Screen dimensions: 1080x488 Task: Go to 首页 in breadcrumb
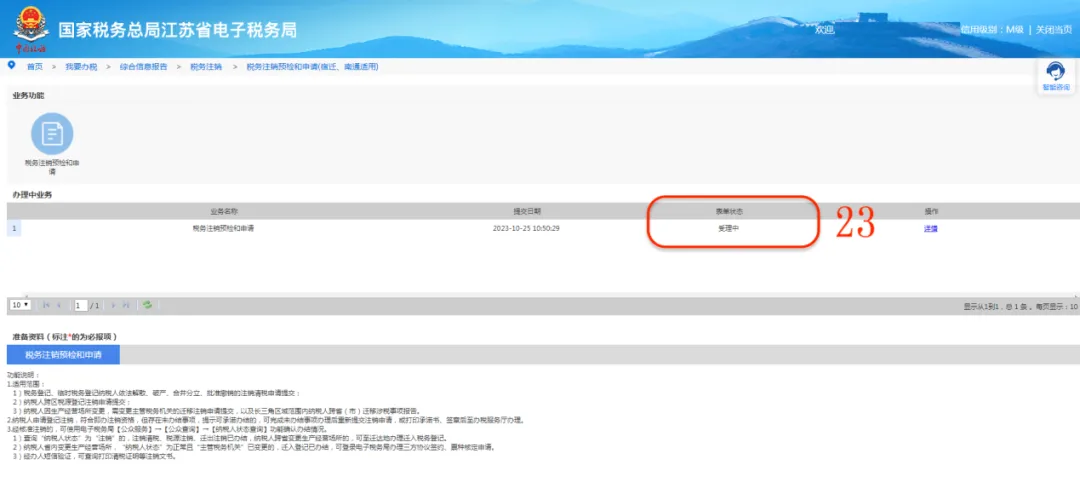click(x=34, y=67)
